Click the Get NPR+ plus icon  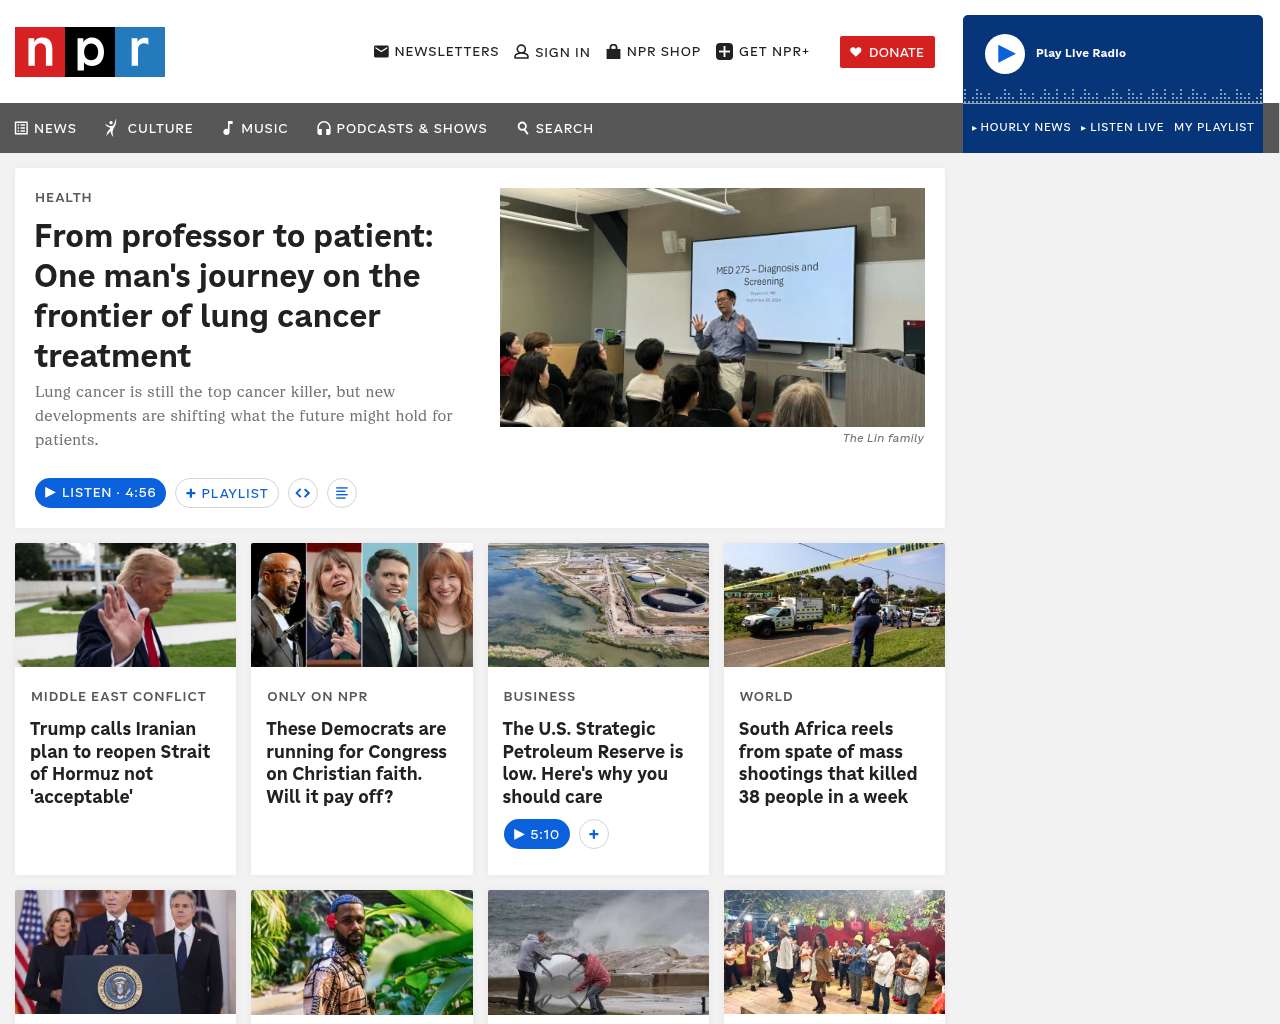point(724,52)
